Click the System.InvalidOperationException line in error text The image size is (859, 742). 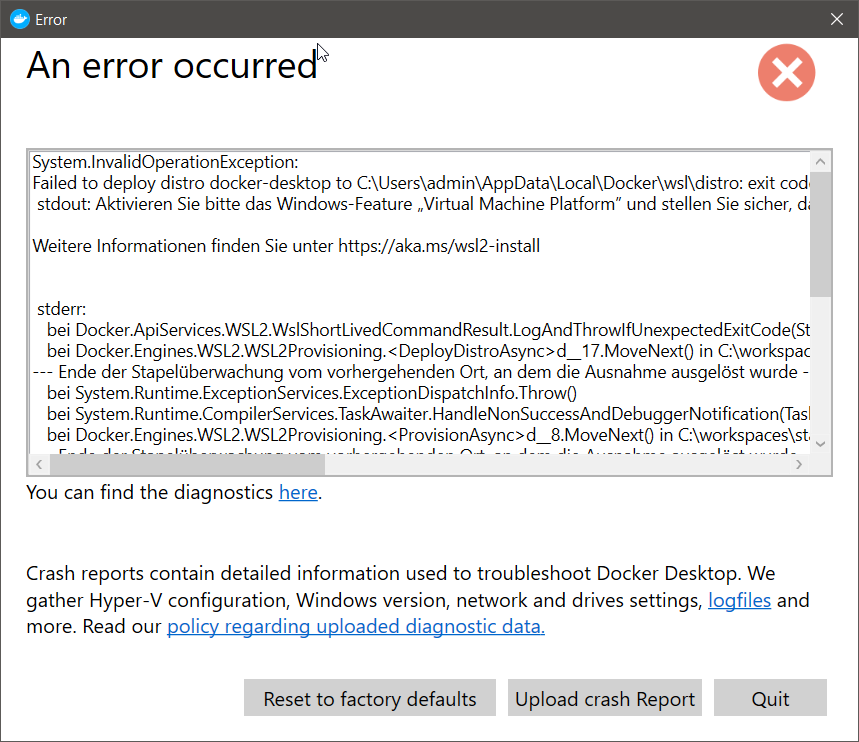point(165,162)
